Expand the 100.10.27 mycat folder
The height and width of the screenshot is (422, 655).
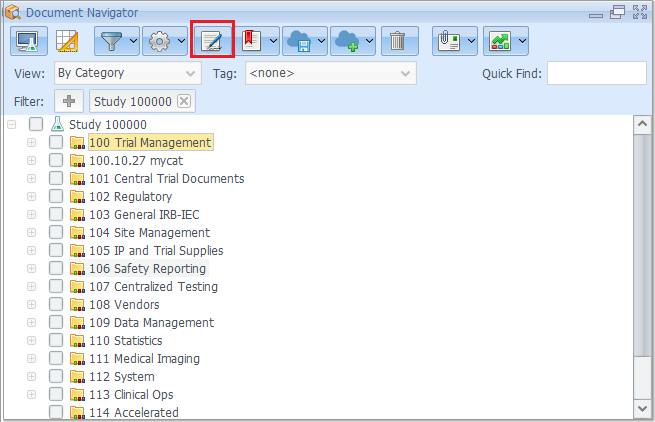tap(31, 160)
